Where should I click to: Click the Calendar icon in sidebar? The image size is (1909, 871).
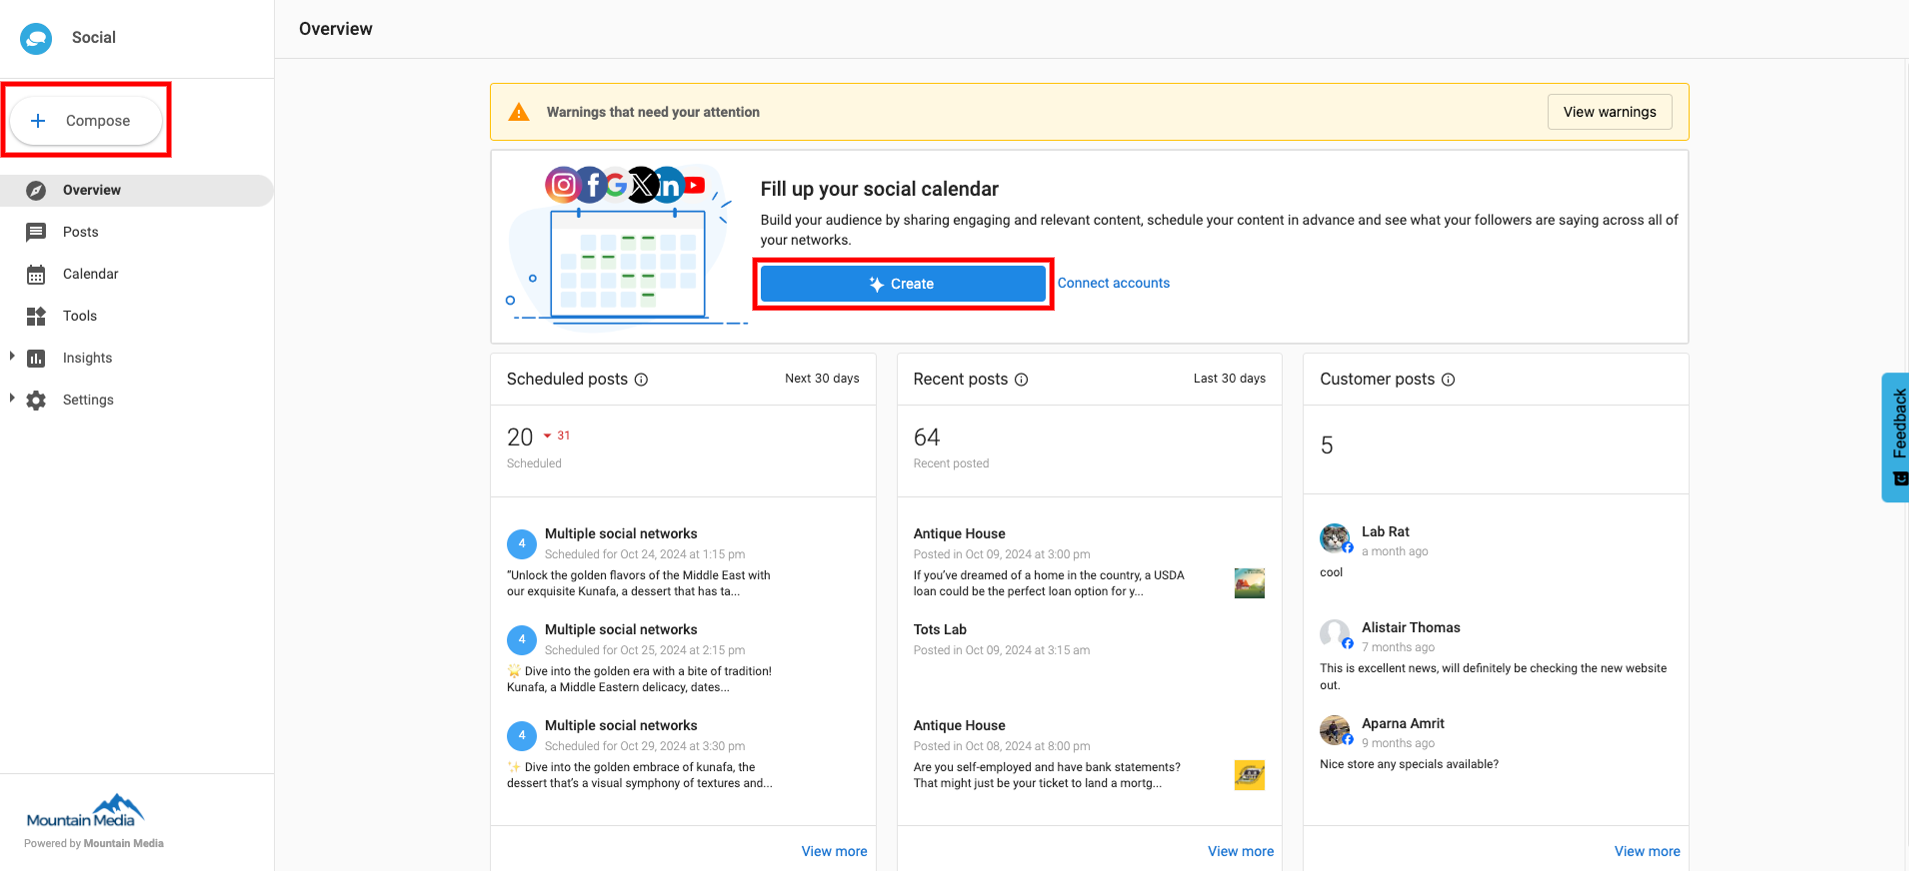pyautogui.click(x=36, y=274)
